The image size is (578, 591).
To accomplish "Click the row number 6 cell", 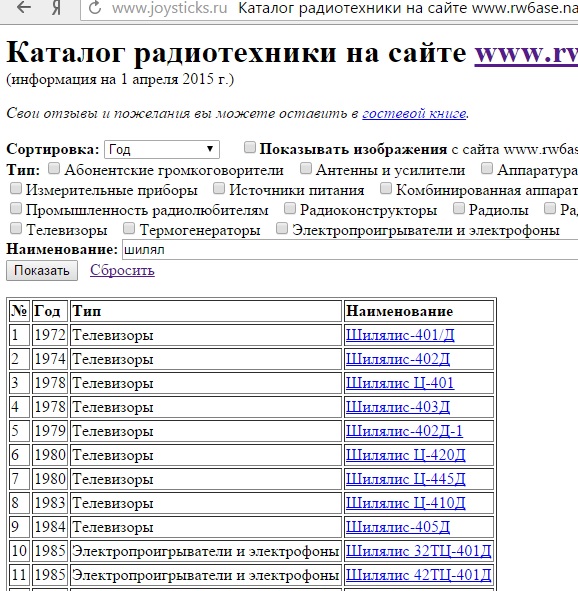I will point(20,455).
